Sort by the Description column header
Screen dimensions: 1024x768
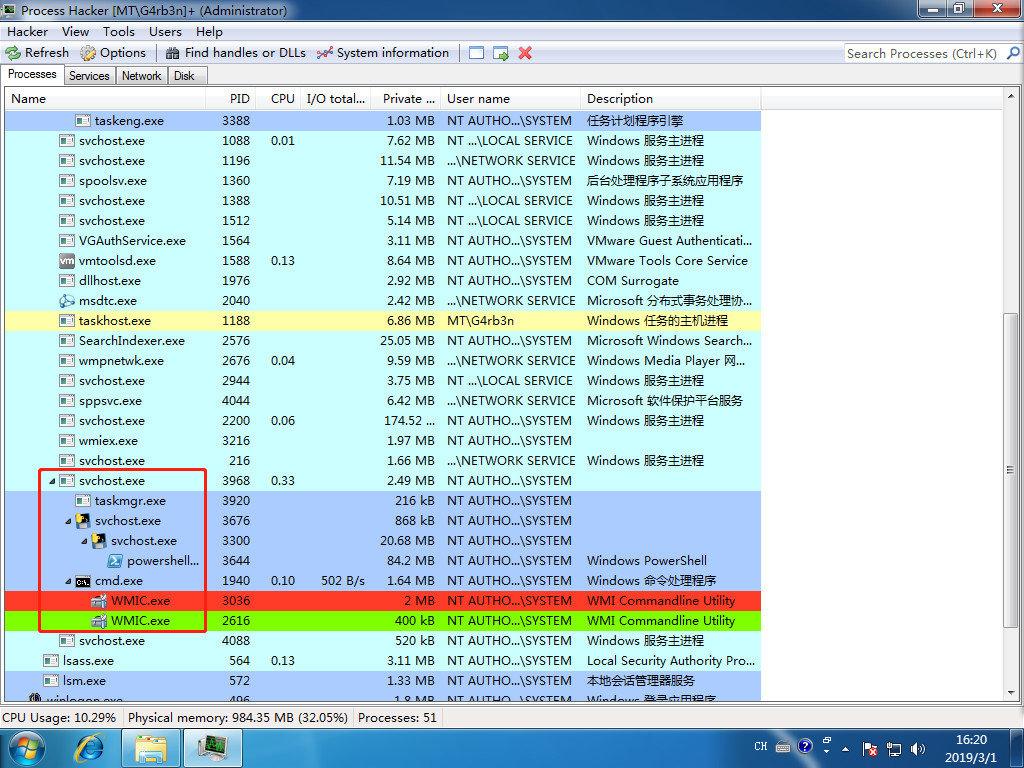pyautogui.click(x=671, y=99)
